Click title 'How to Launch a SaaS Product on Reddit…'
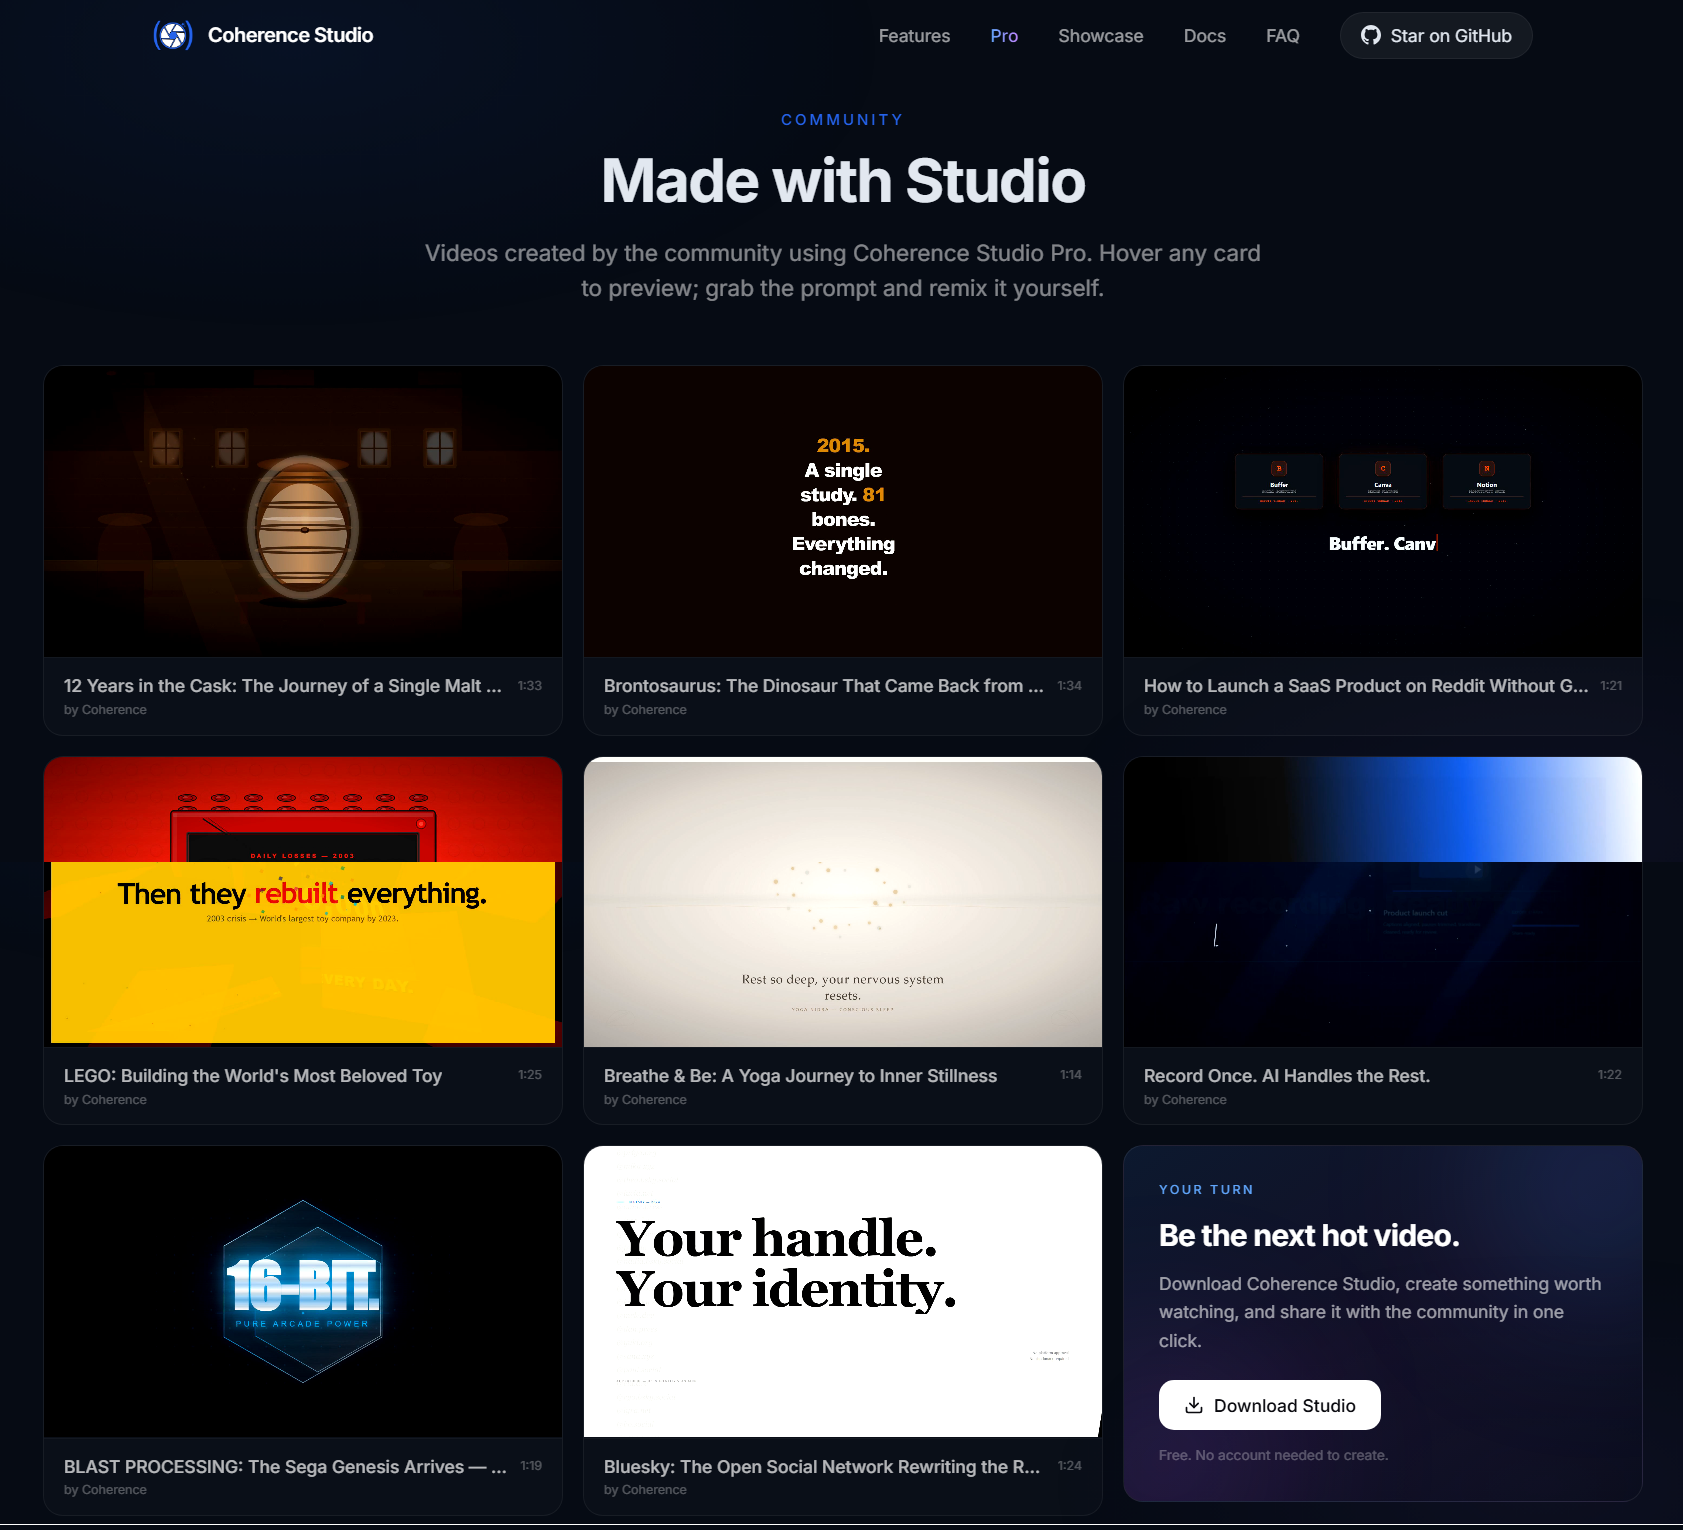This screenshot has height=1530, width=1683. click(1366, 686)
